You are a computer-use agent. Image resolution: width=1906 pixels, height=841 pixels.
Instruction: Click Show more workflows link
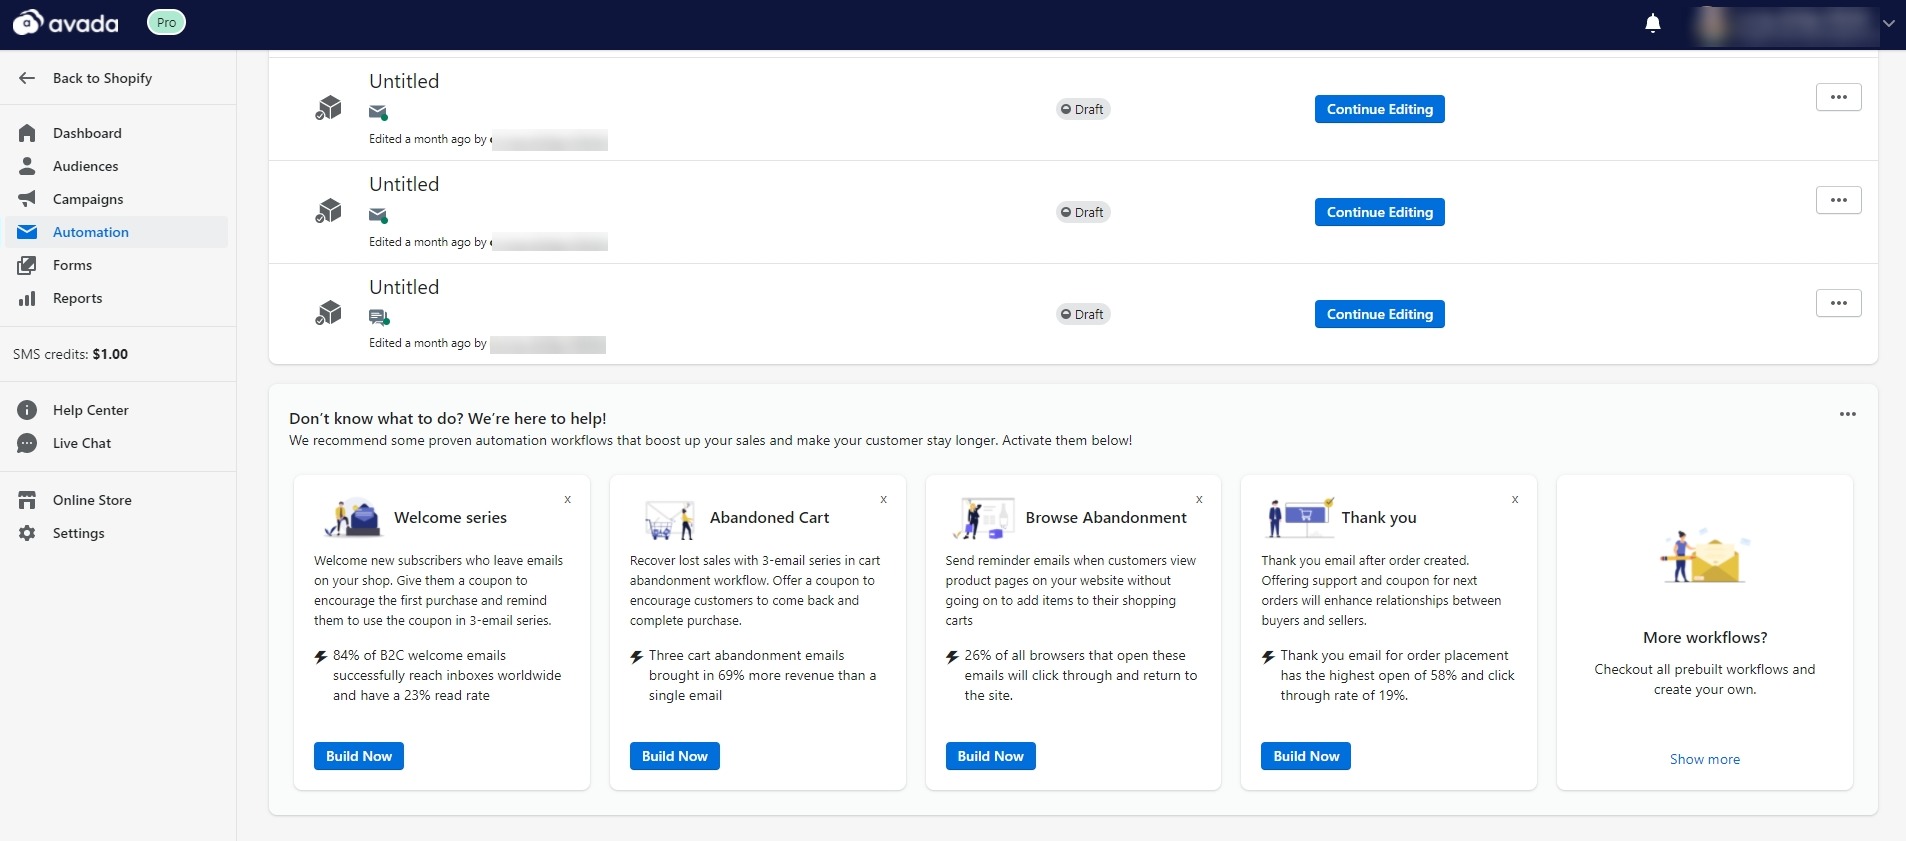click(1704, 759)
